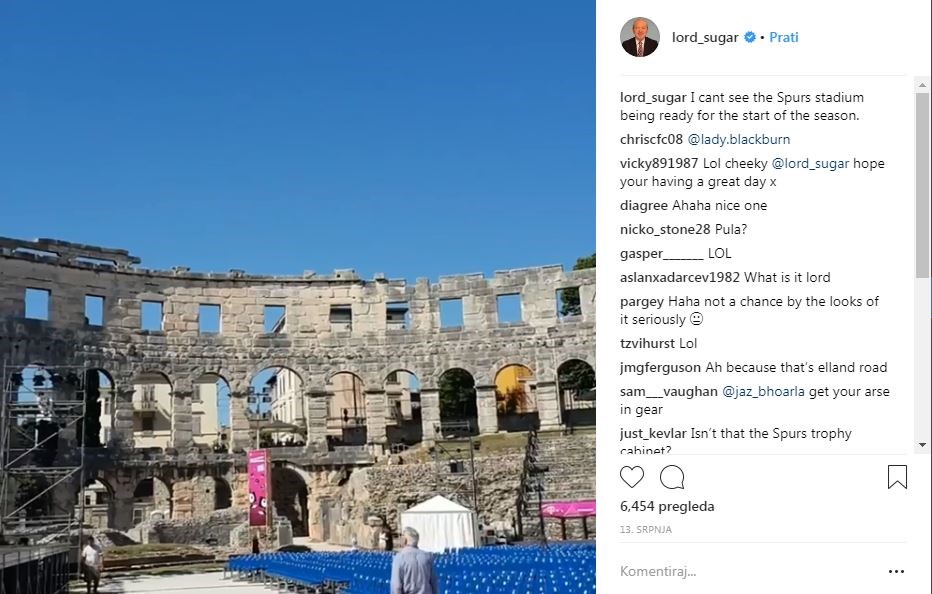Click the blue verified badge
932x594 pixels.
750,37
